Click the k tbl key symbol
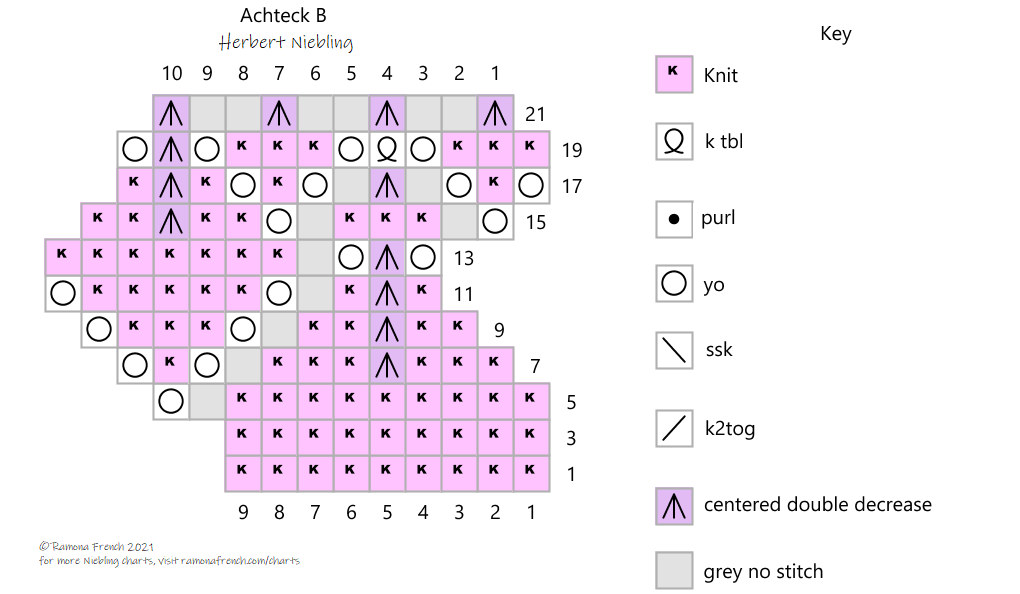Image resolution: width=1020 pixels, height=594 pixels. 674,142
